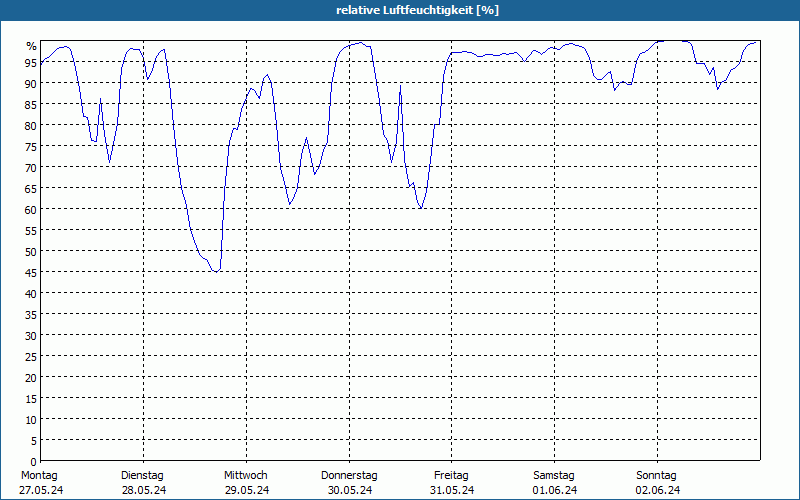Click the y-axis label '45'
This screenshot has height=500, width=800.
(x=31, y=272)
